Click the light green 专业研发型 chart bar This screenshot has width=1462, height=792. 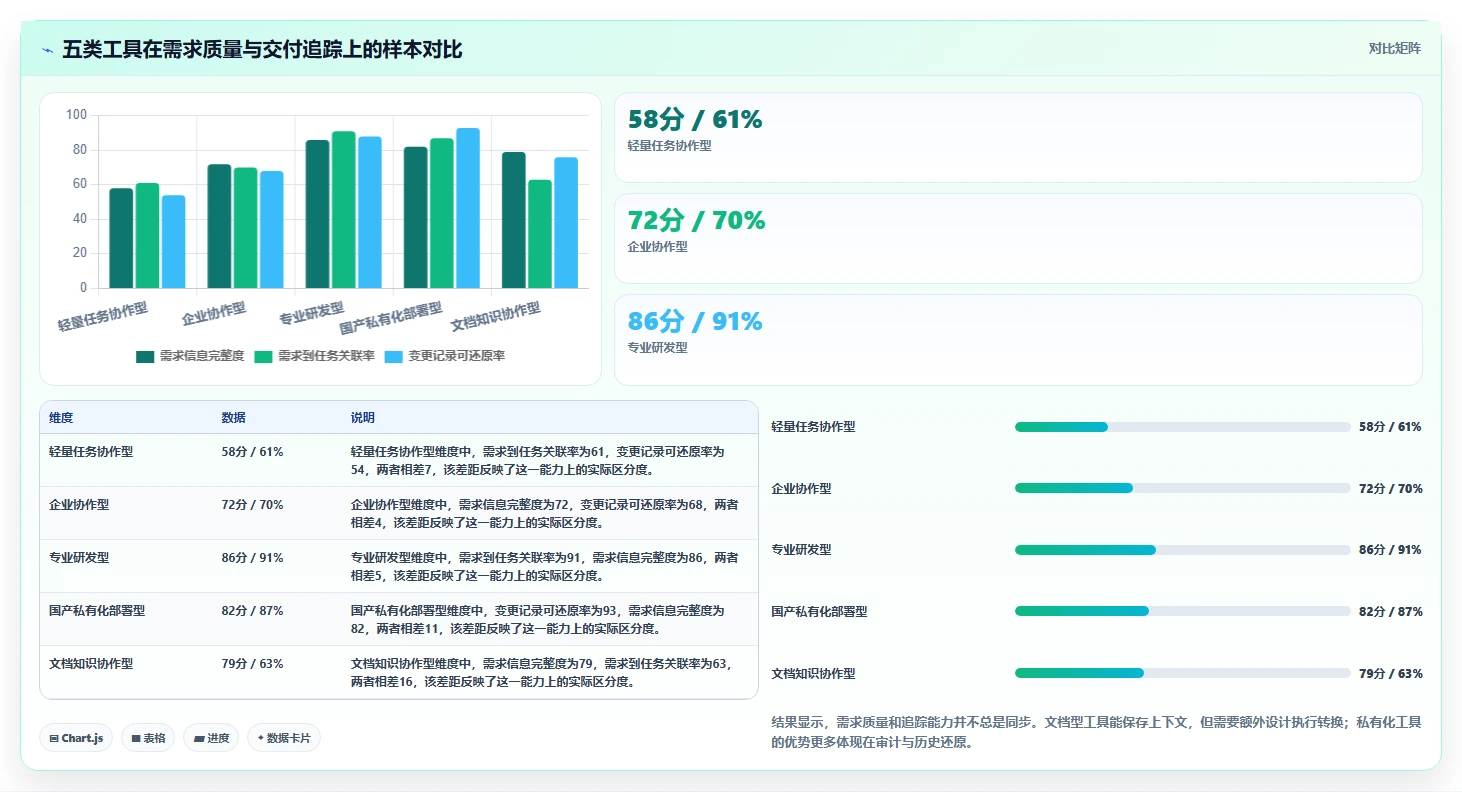tap(344, 210)
